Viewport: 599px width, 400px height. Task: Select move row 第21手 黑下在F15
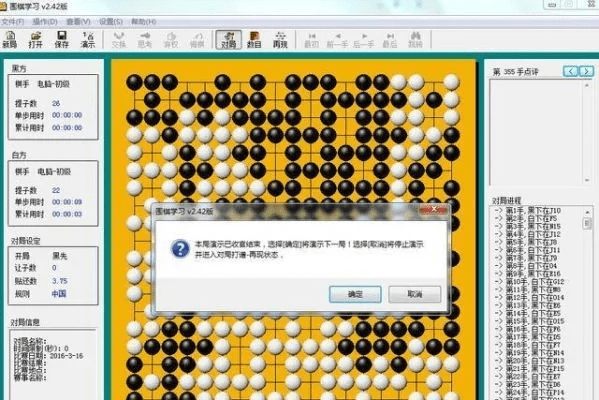point(529,368)
